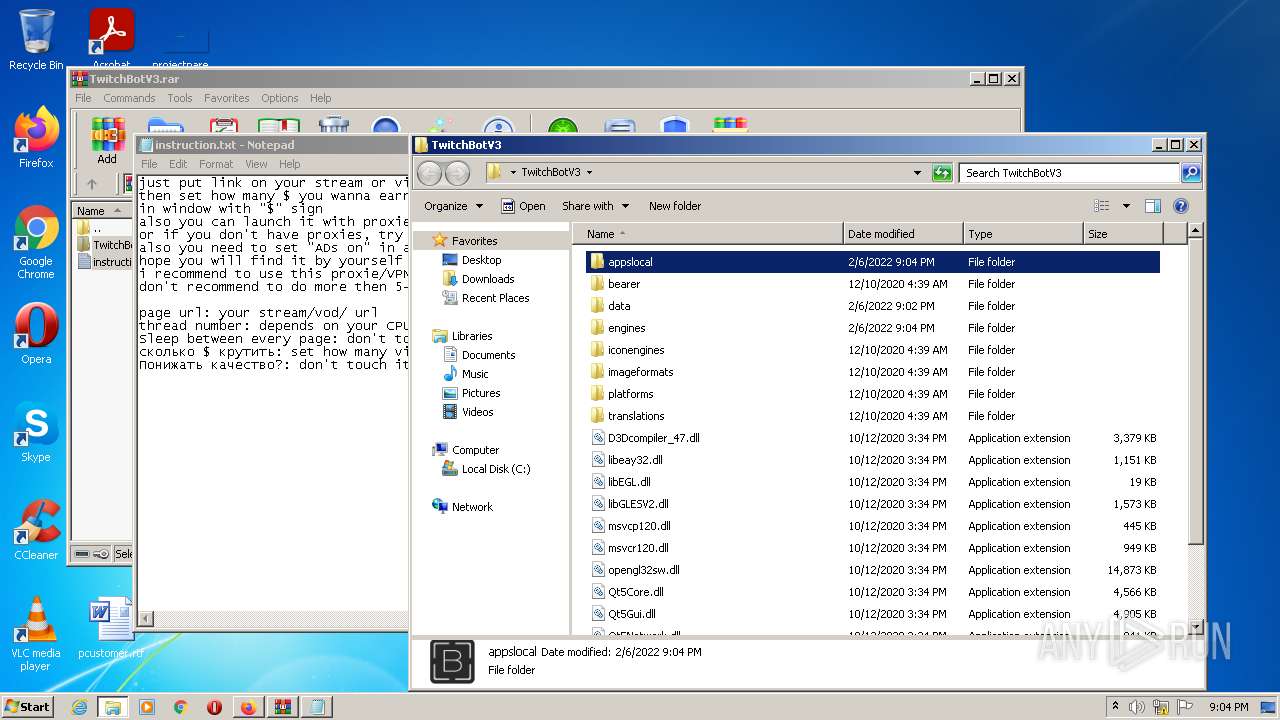Open the Recycle Bin desktop icon
Screen dimensions: 1280x720
click(x=36, y=40)
